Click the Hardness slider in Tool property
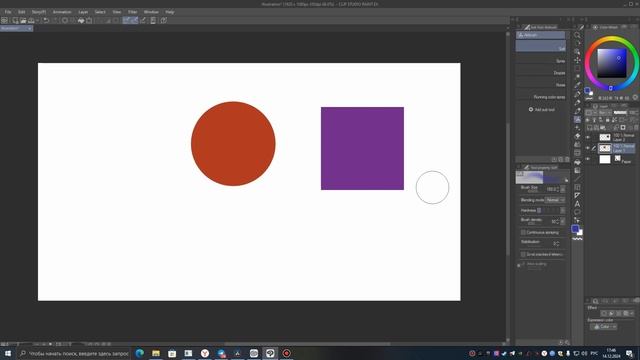640x360 pixels. (549, 210)
